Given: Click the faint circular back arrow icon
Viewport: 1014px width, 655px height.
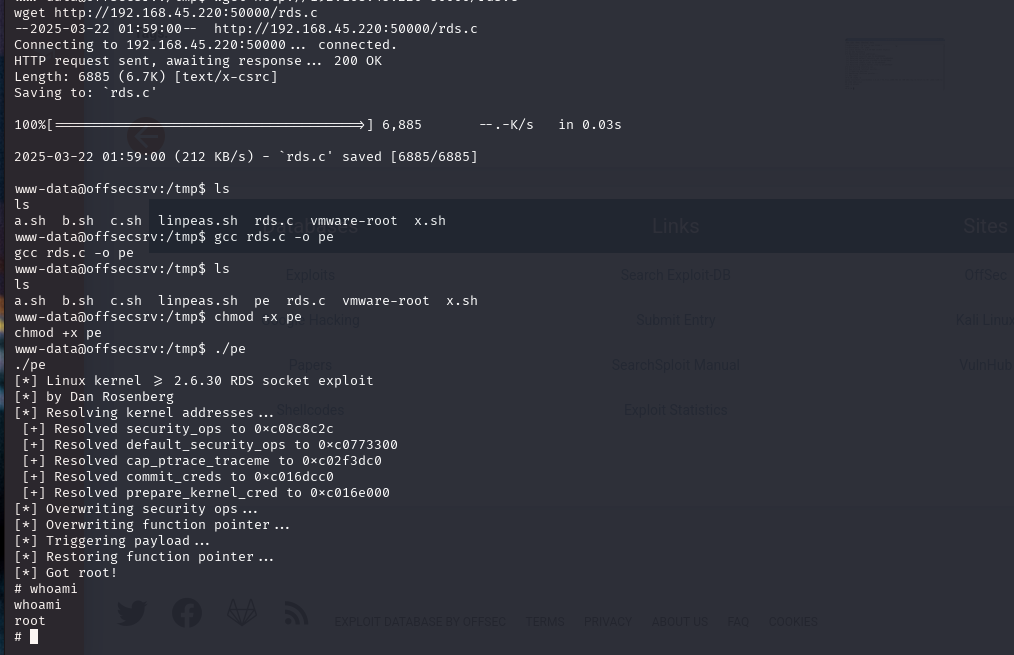Looking at the screenshot, I should click(146, 136).
